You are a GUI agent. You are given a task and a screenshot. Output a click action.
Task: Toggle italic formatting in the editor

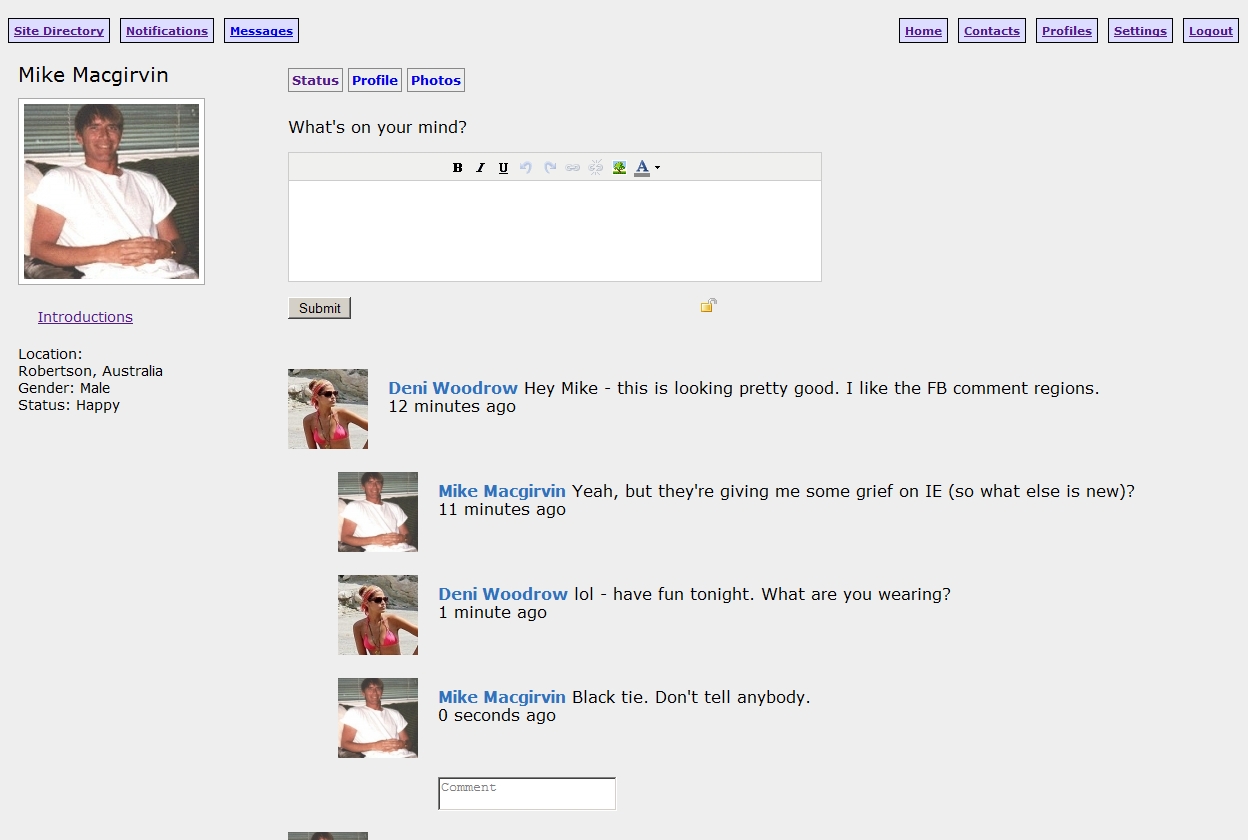pos(480,168)
